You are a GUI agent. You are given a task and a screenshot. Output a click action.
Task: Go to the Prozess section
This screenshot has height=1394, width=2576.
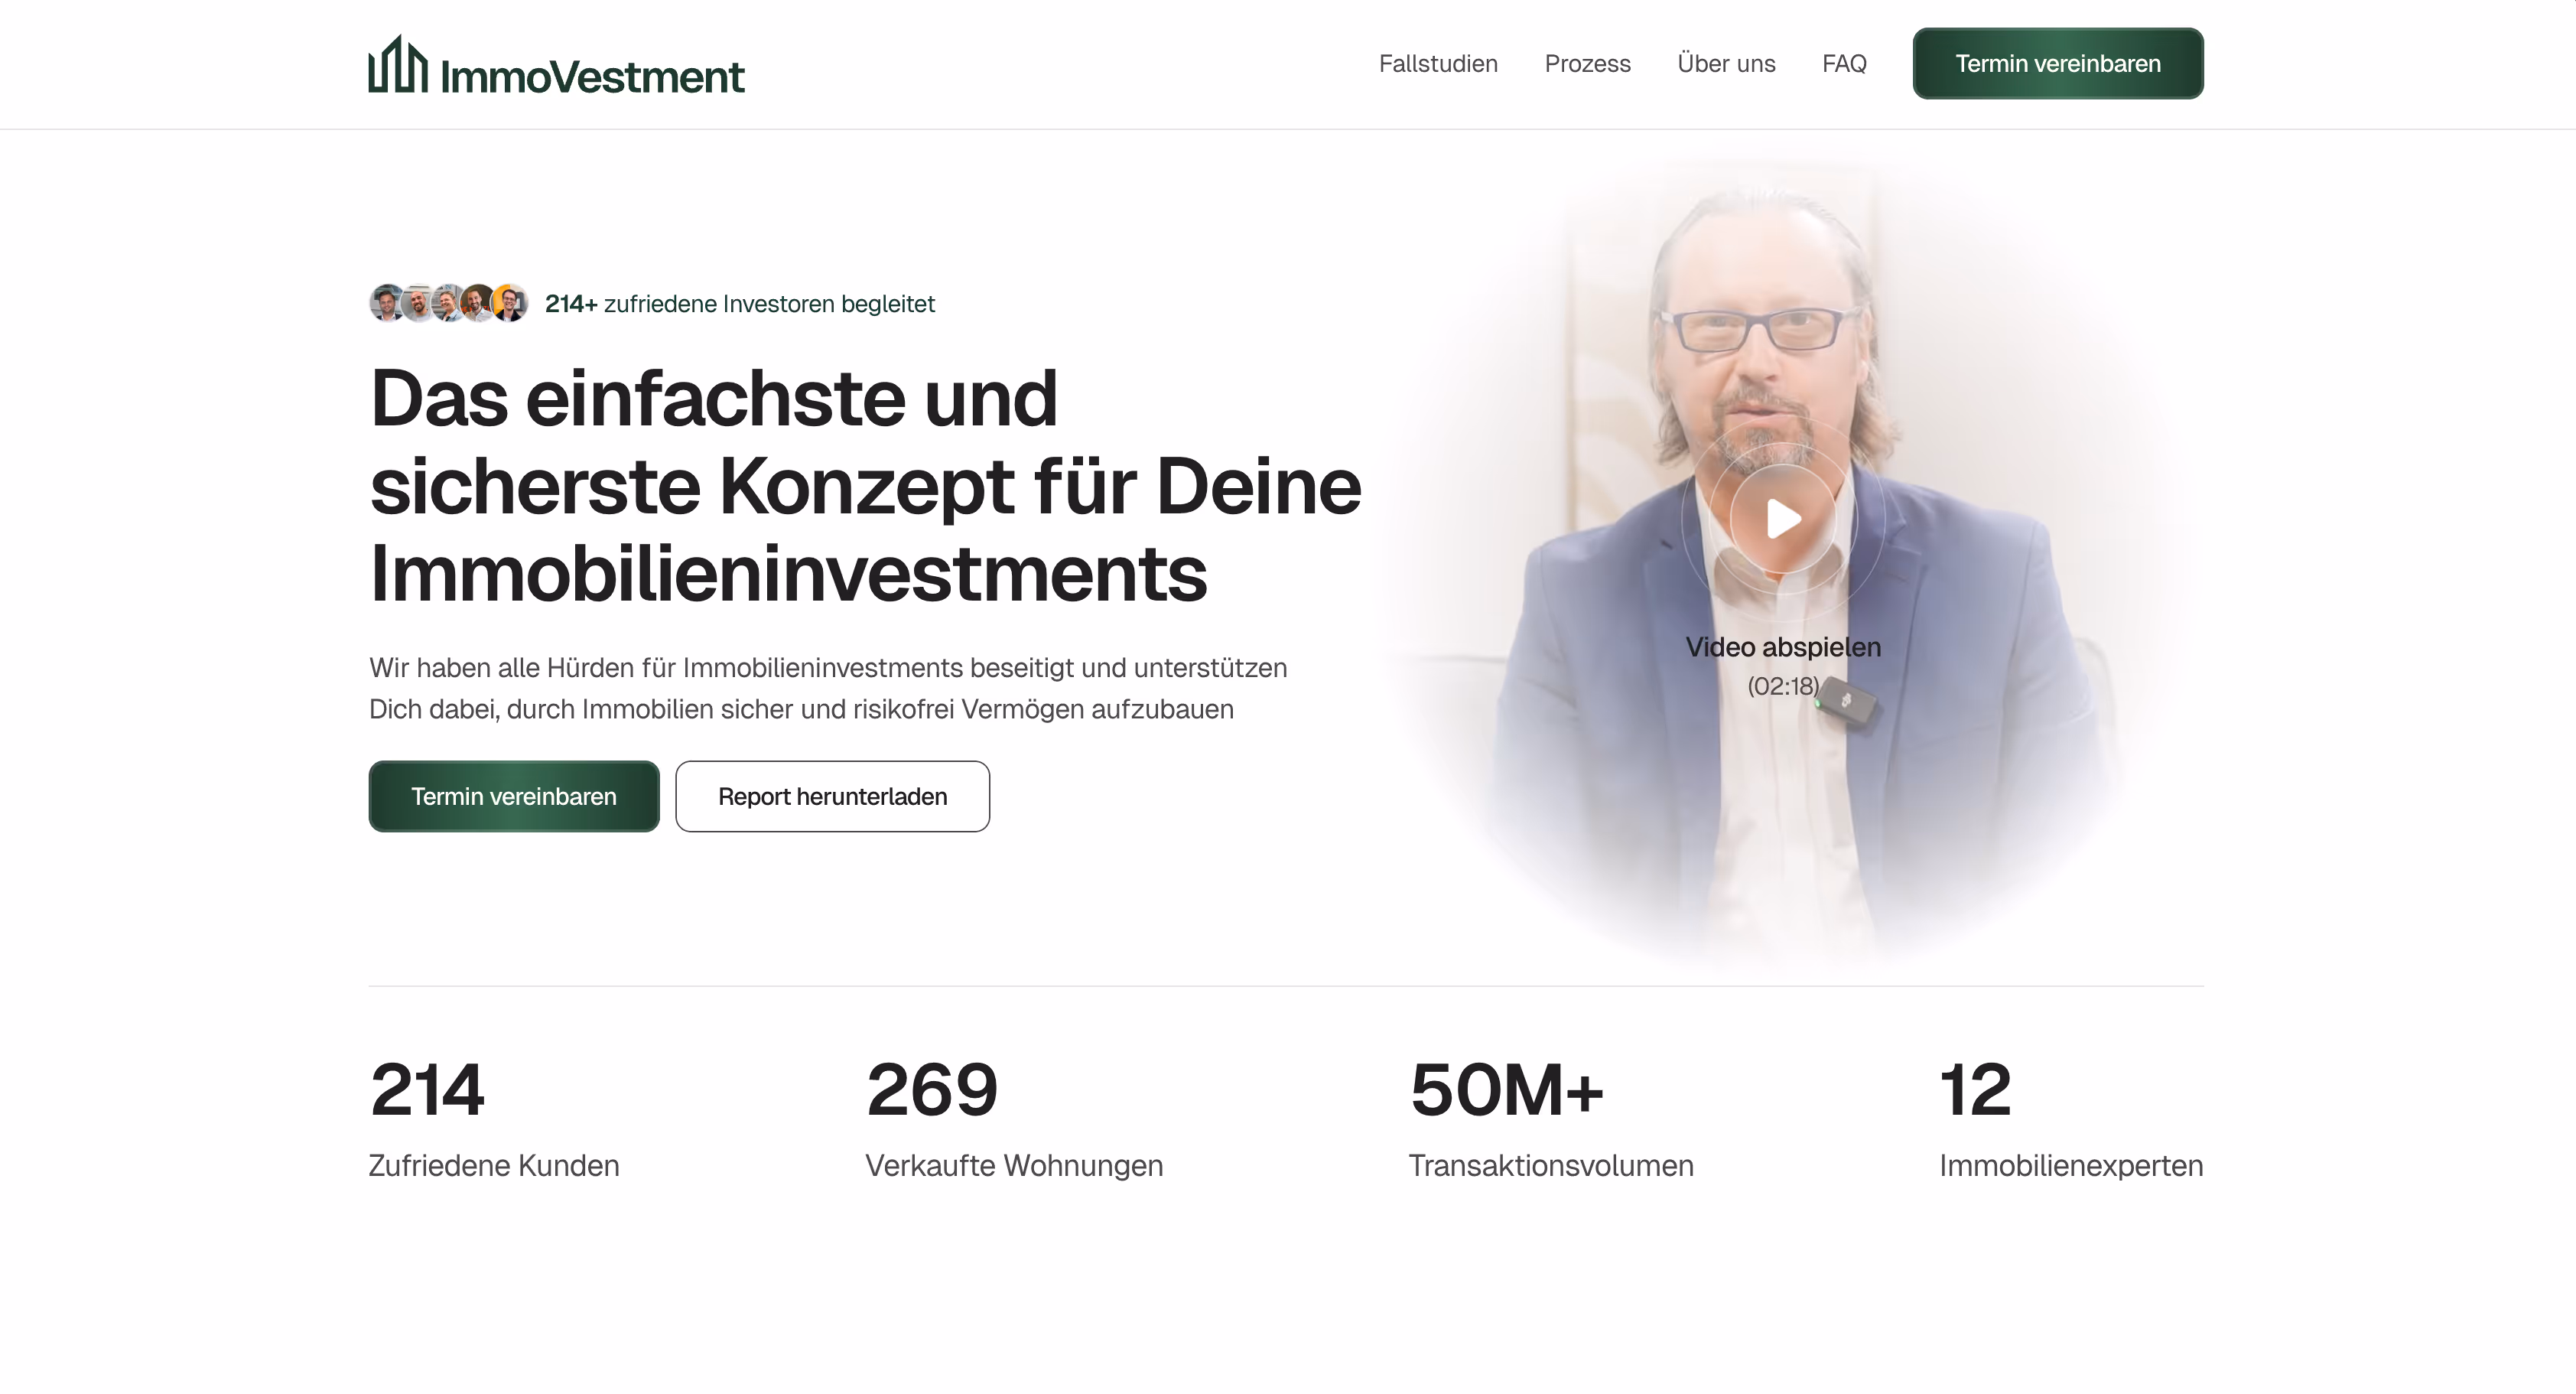1587,64
